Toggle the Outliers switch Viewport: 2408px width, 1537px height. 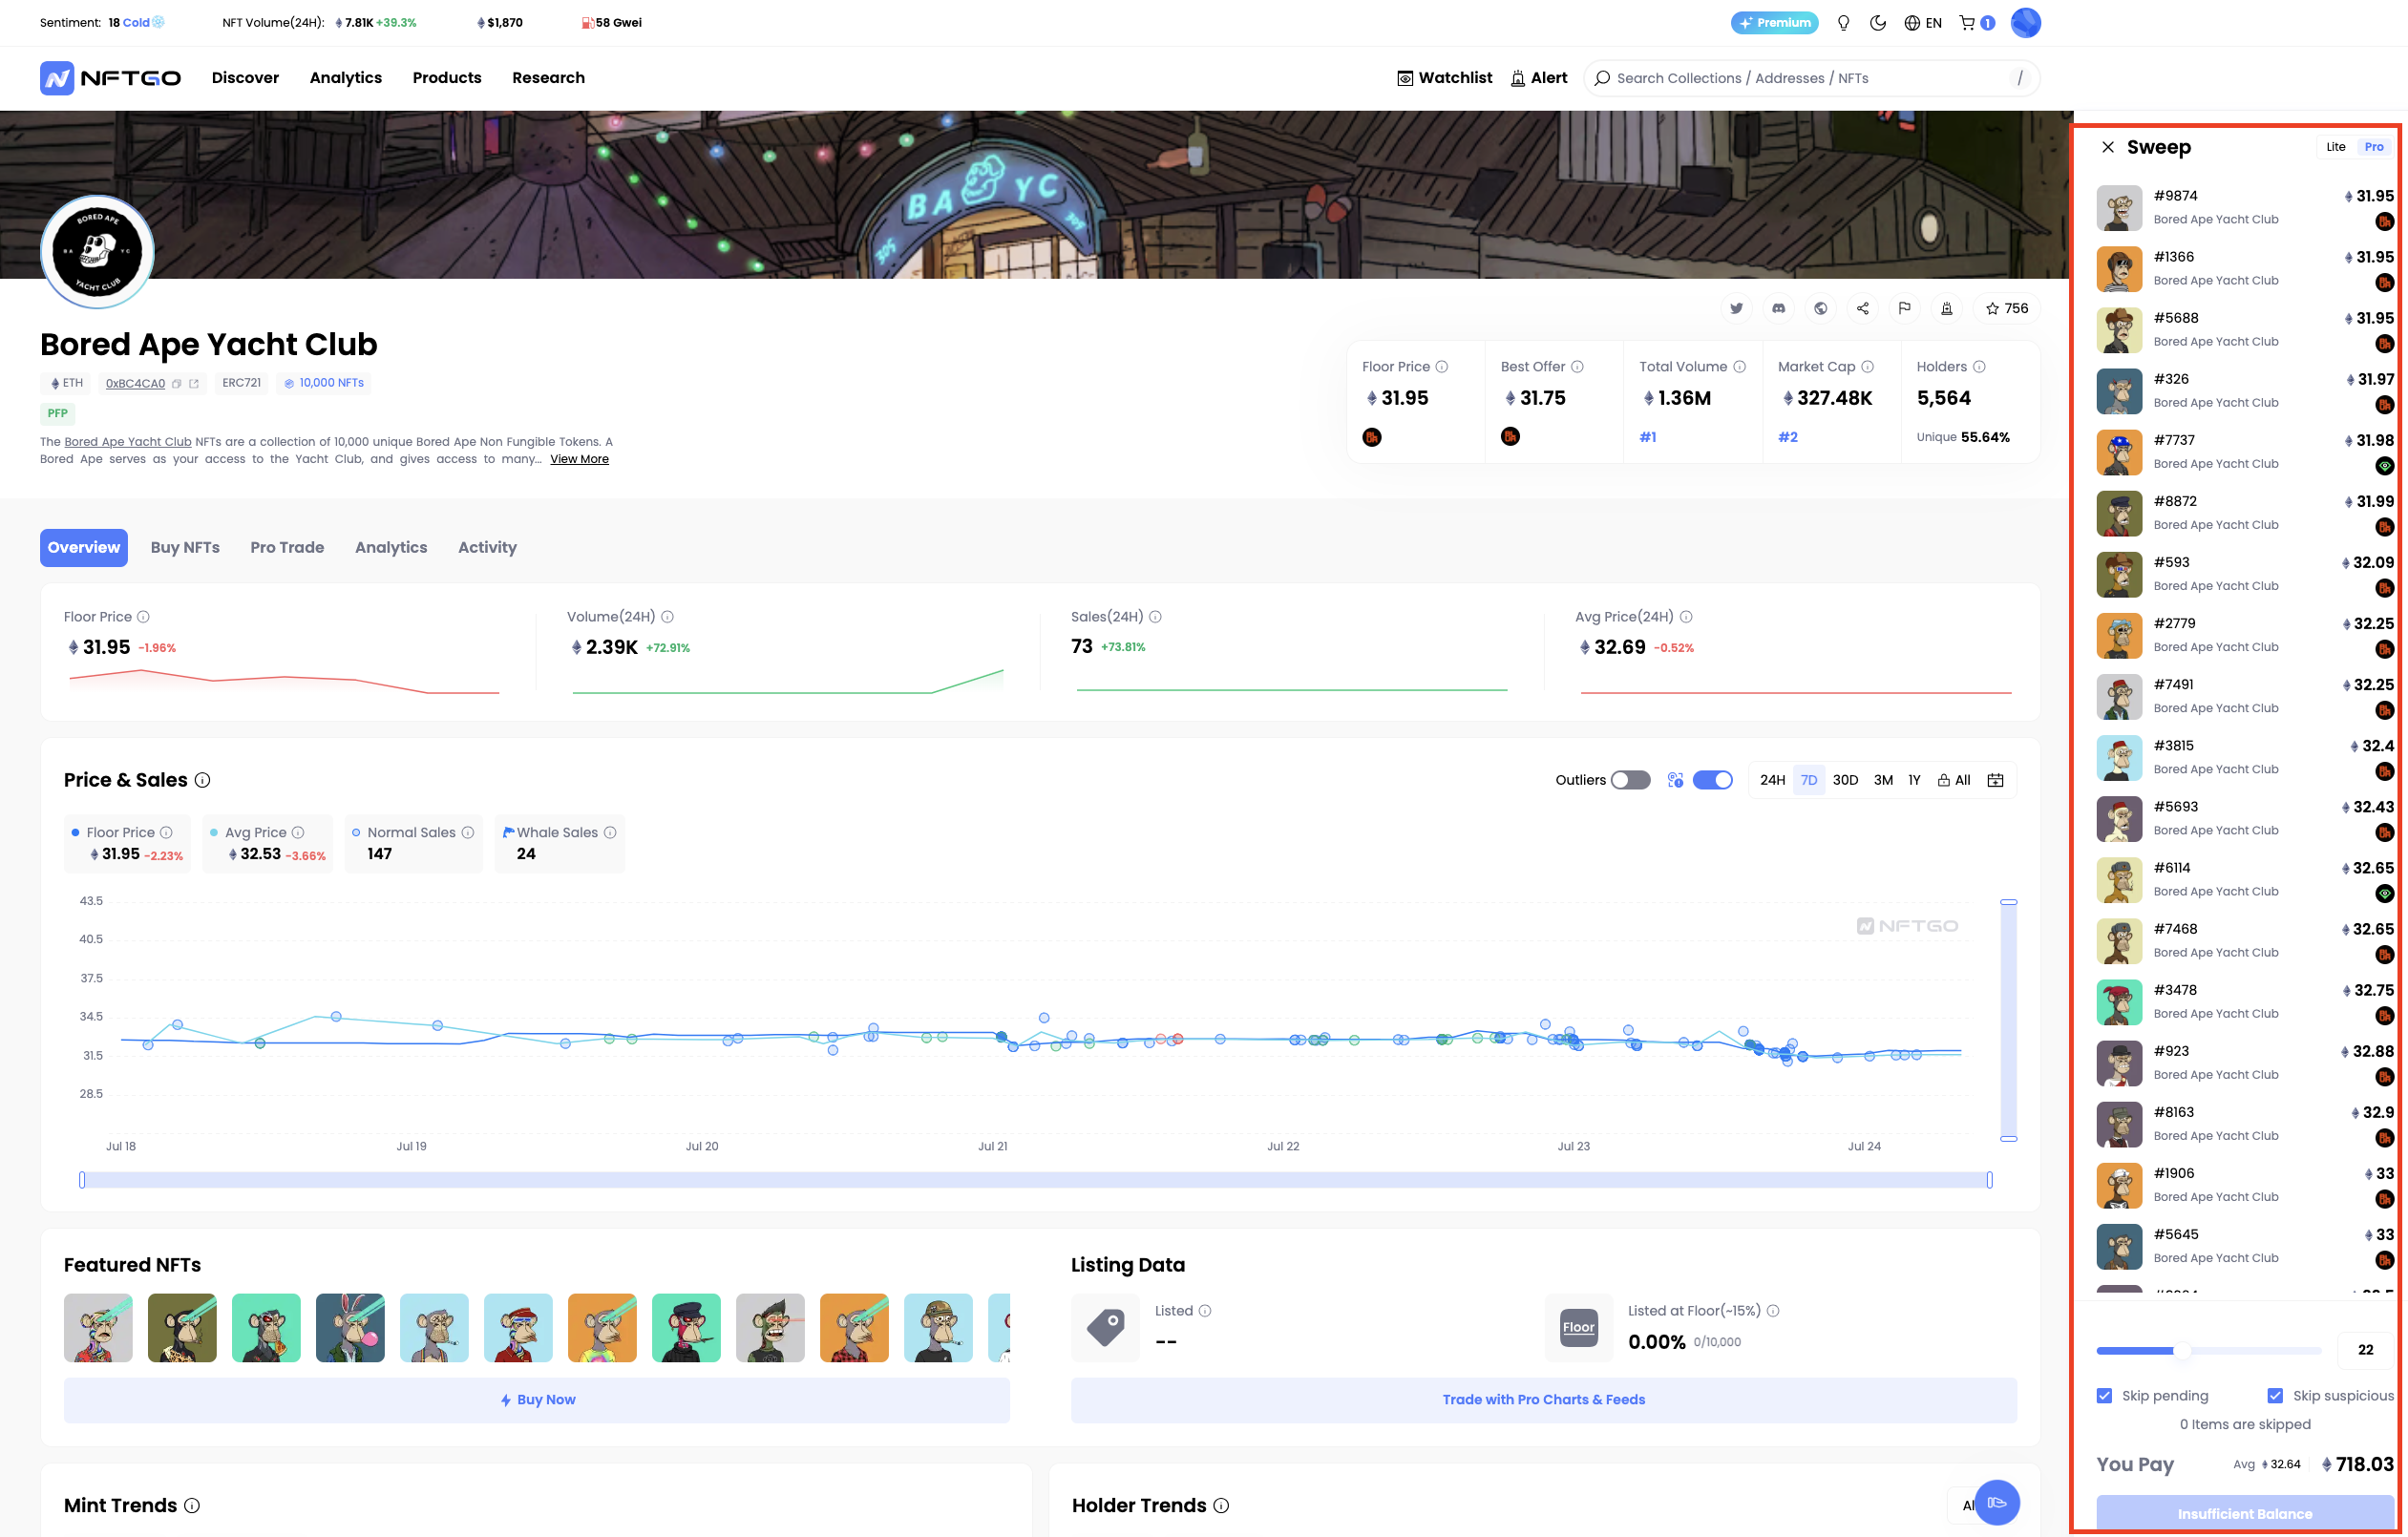(1630, 780)
